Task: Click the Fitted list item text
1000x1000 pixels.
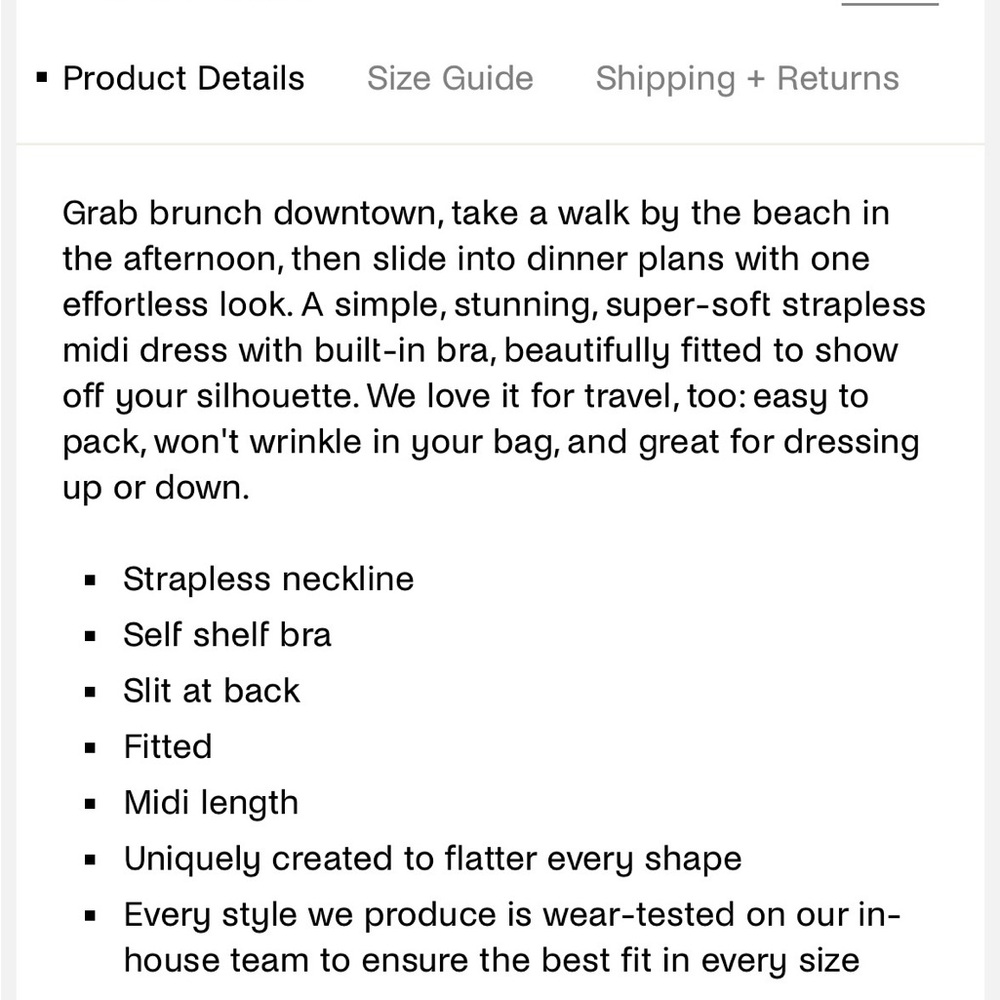Action: coord(168,746)
